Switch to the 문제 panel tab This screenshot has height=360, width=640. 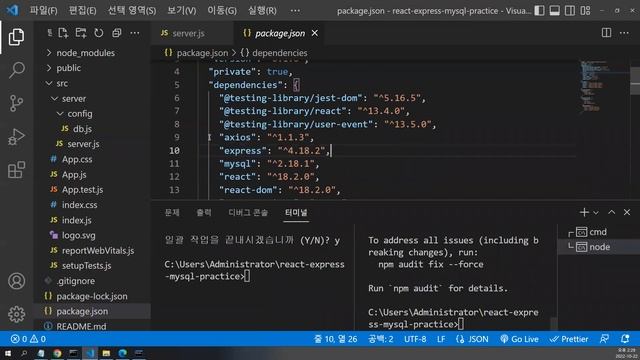point(172,213)
